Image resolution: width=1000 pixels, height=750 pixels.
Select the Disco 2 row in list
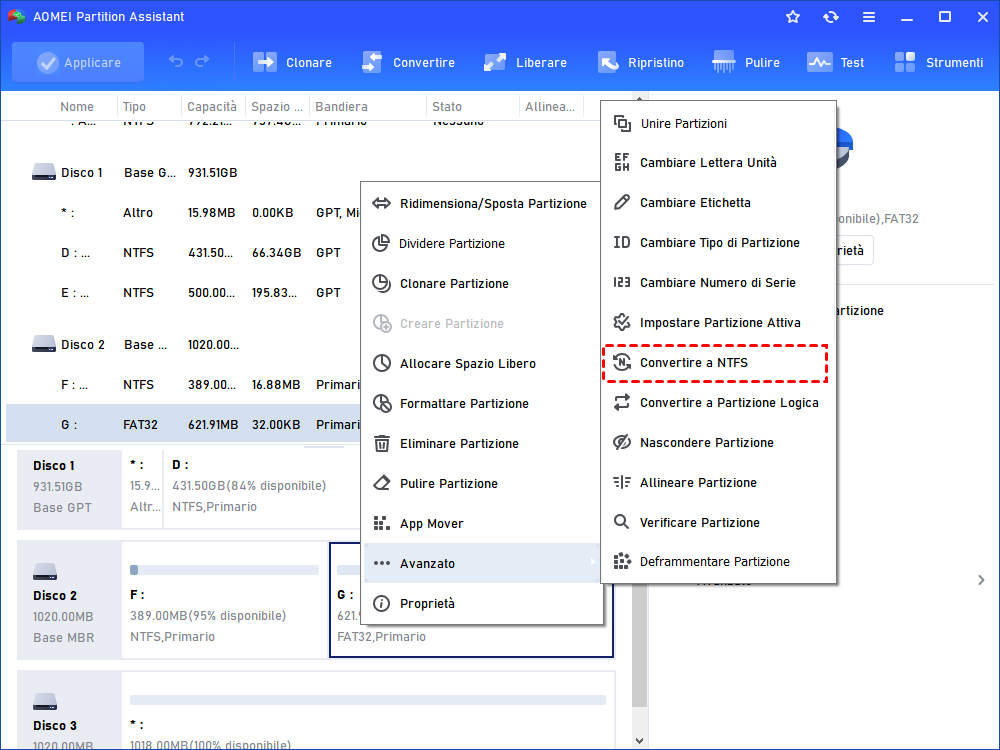pyautogui.click(x=184, y=345)
